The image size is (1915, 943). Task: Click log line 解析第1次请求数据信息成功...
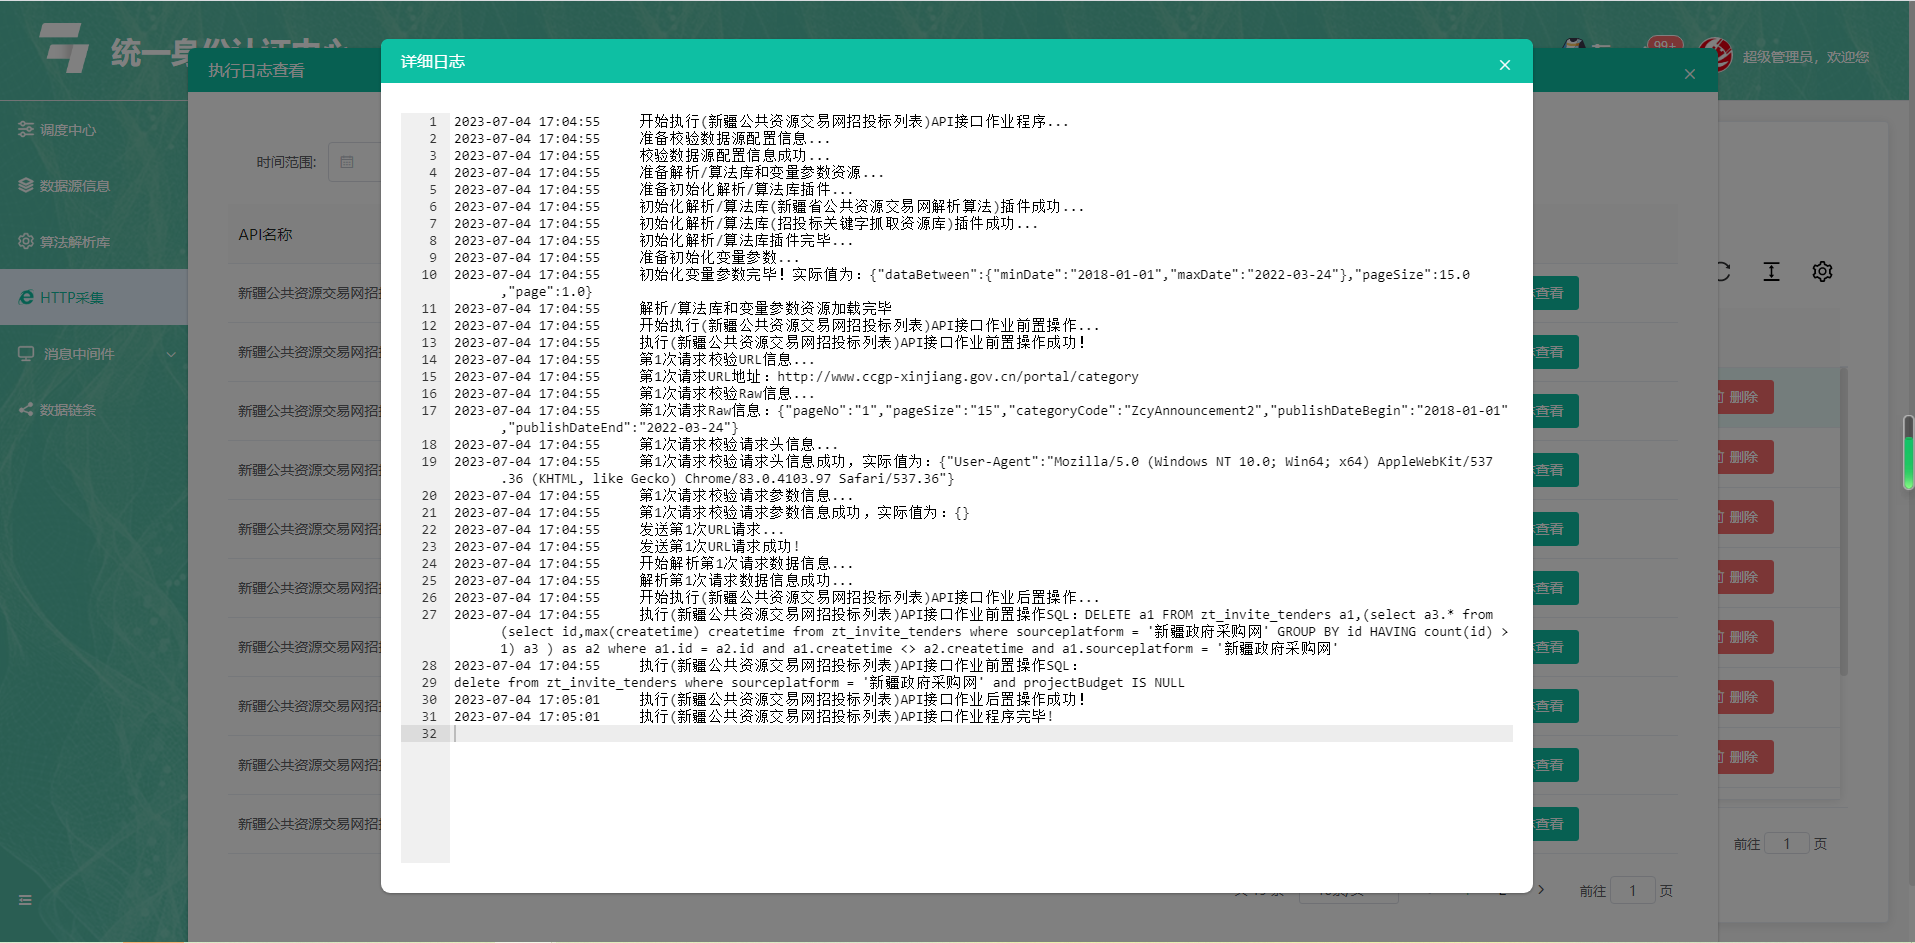(x=746, y=581)
